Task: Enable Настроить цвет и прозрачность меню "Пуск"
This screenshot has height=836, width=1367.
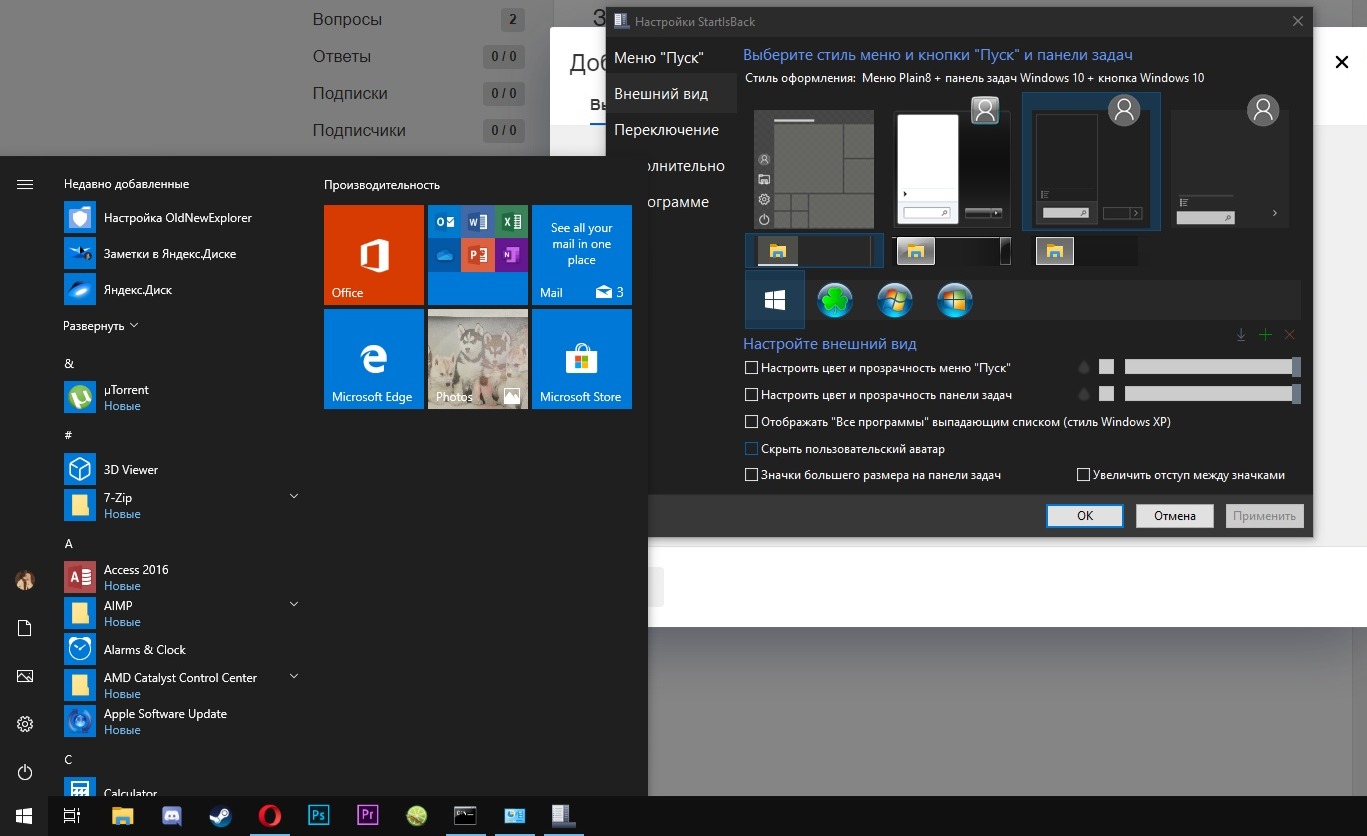Action: (x=751, y=368)
